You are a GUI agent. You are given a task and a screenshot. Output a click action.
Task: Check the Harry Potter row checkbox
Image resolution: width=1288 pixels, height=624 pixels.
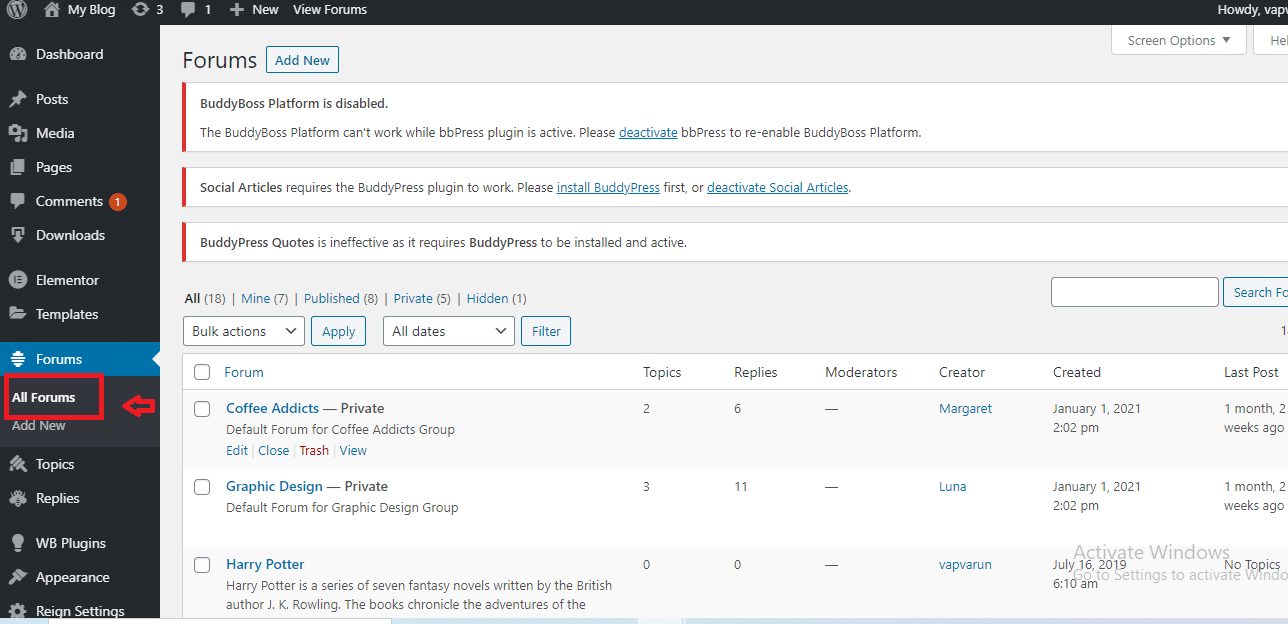(x=202, y=564)
